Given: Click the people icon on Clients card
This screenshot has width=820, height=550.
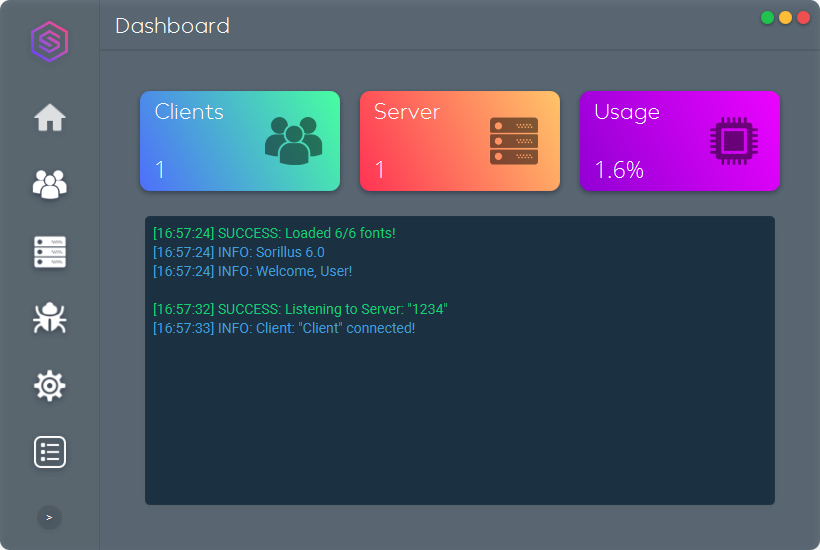Looking at the screenshot, I should pos(293,141).
